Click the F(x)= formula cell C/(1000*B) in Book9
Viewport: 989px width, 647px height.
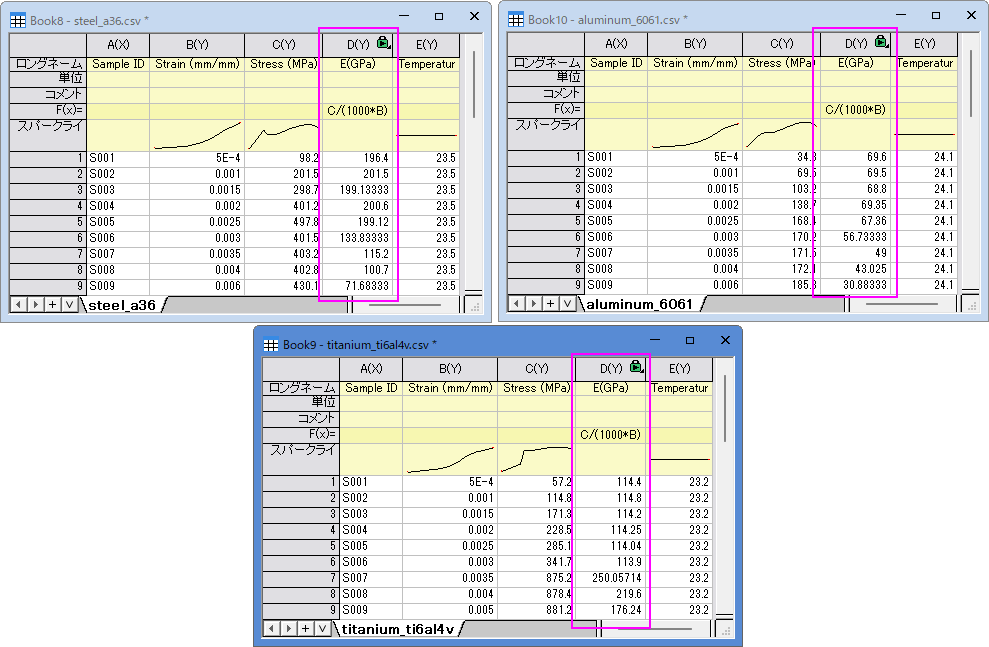pyautogui.click(x=611, y=434)
